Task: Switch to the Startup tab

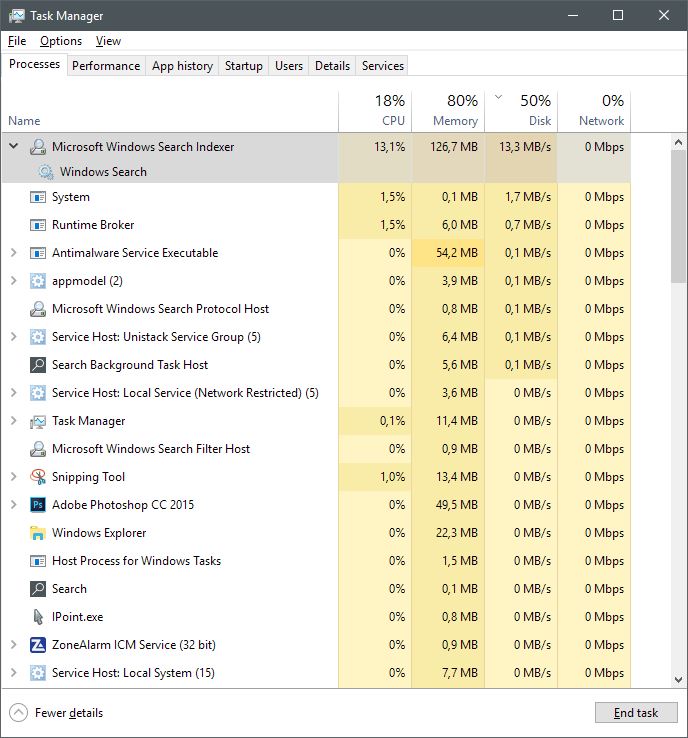Action: 243,66
